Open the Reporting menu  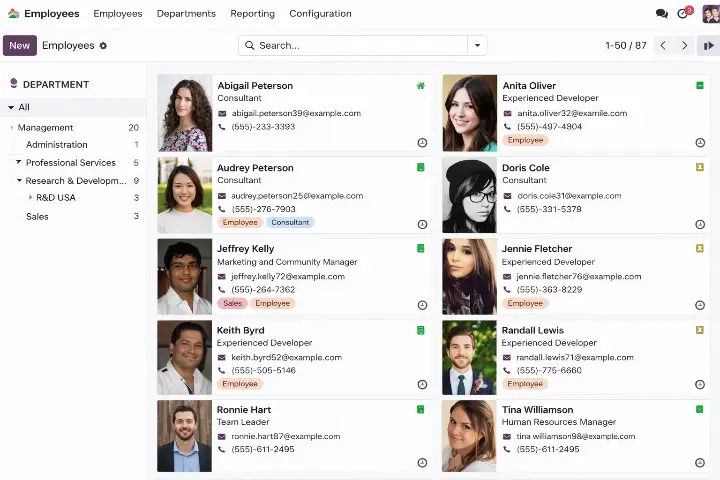click(252, 14)
